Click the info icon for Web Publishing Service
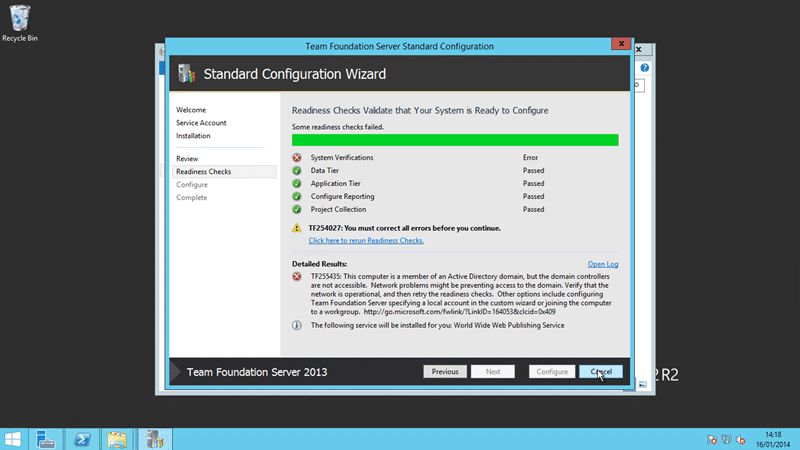Image resolution: width=800 pixels, height=450 pixels. click(x=297, y=325)
